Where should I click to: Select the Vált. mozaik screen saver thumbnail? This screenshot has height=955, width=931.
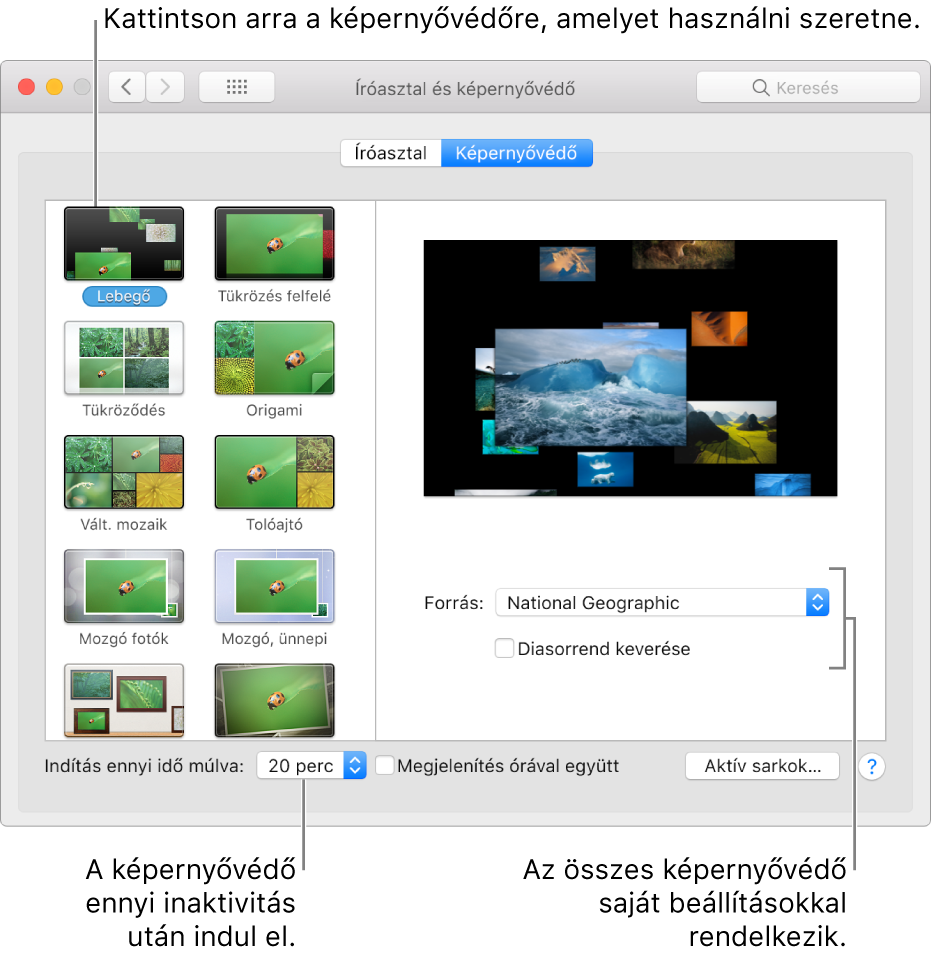pyautogui.click(x=124, y=472)
